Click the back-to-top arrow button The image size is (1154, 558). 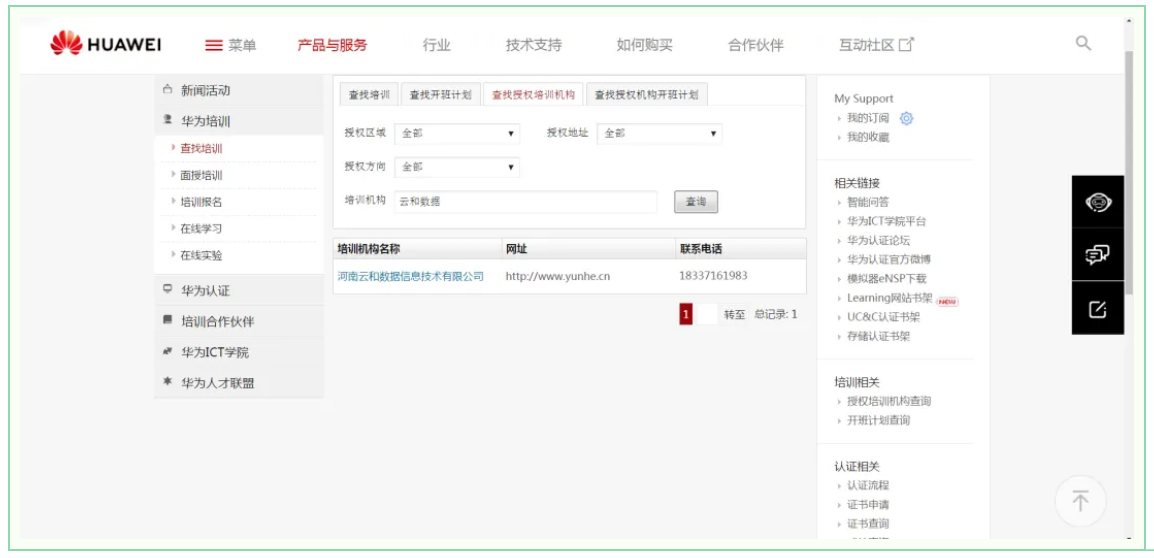(1080, 501)
